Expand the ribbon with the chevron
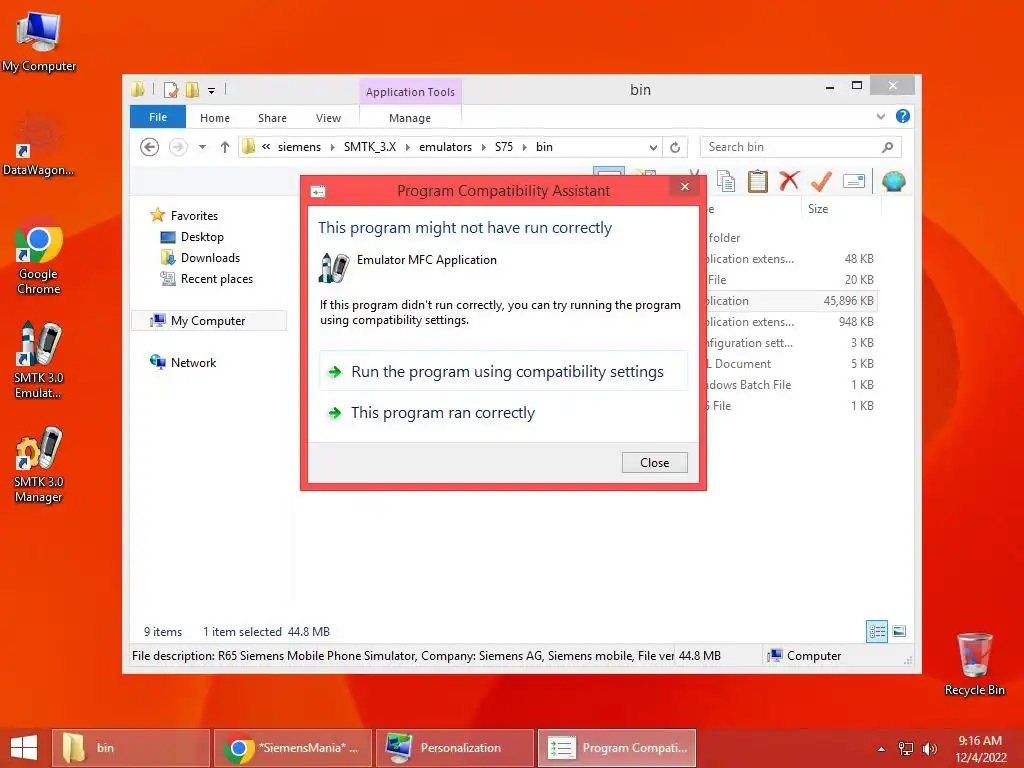 [x=880, y=116]
